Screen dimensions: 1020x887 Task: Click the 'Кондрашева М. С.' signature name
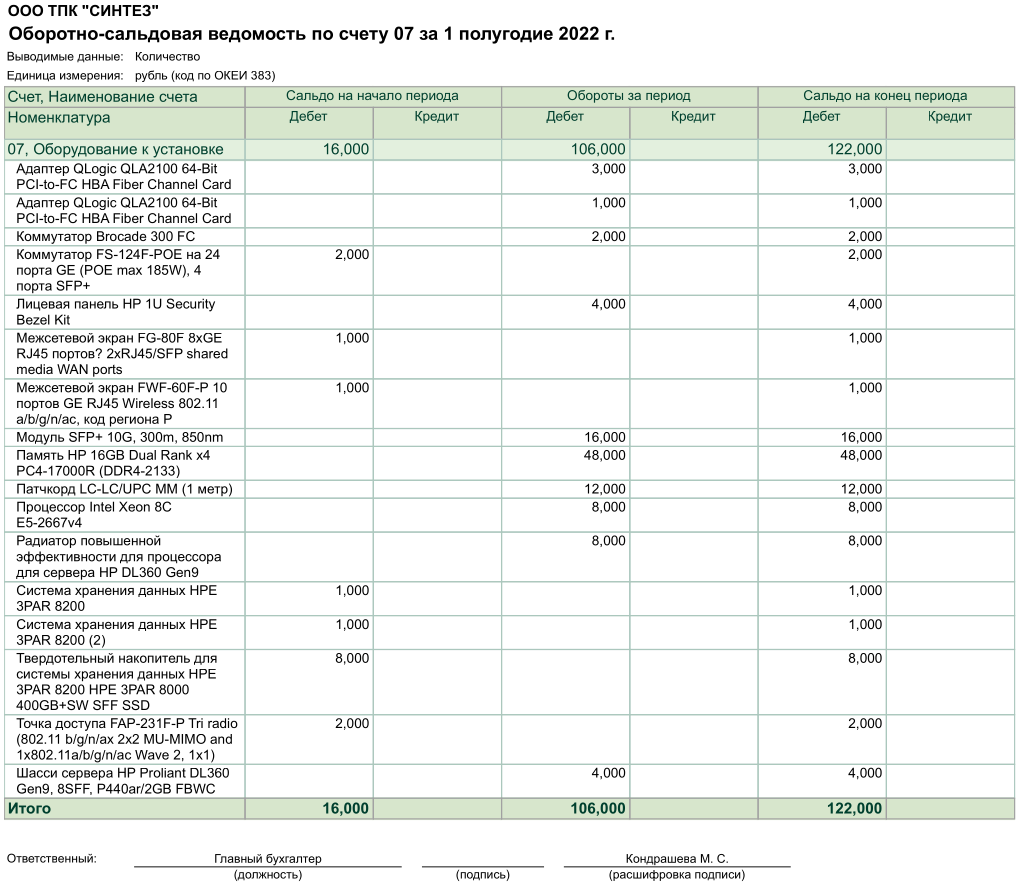click(x=677, y=858)
